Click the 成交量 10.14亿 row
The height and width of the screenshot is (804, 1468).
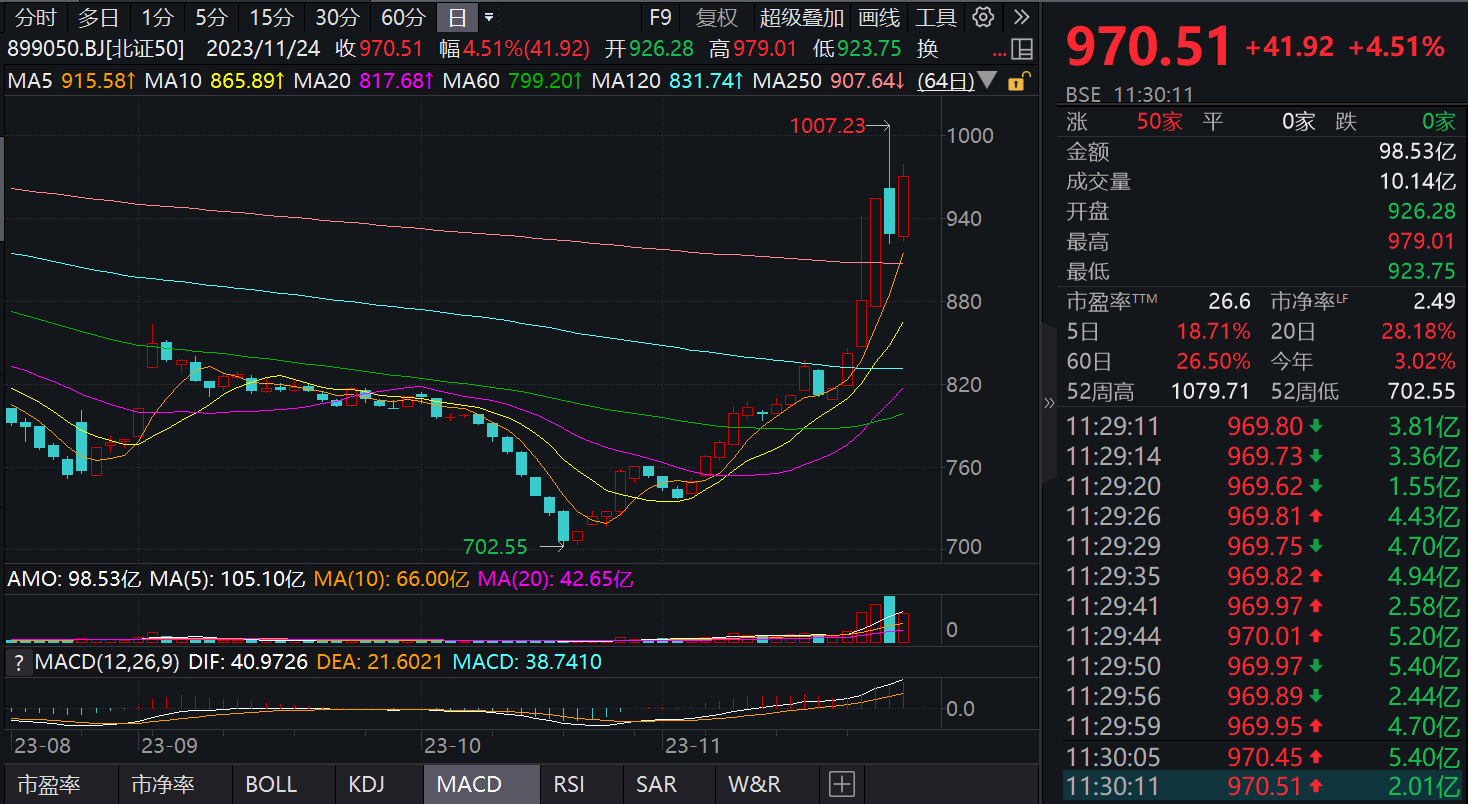click(x=1260, y=182)
